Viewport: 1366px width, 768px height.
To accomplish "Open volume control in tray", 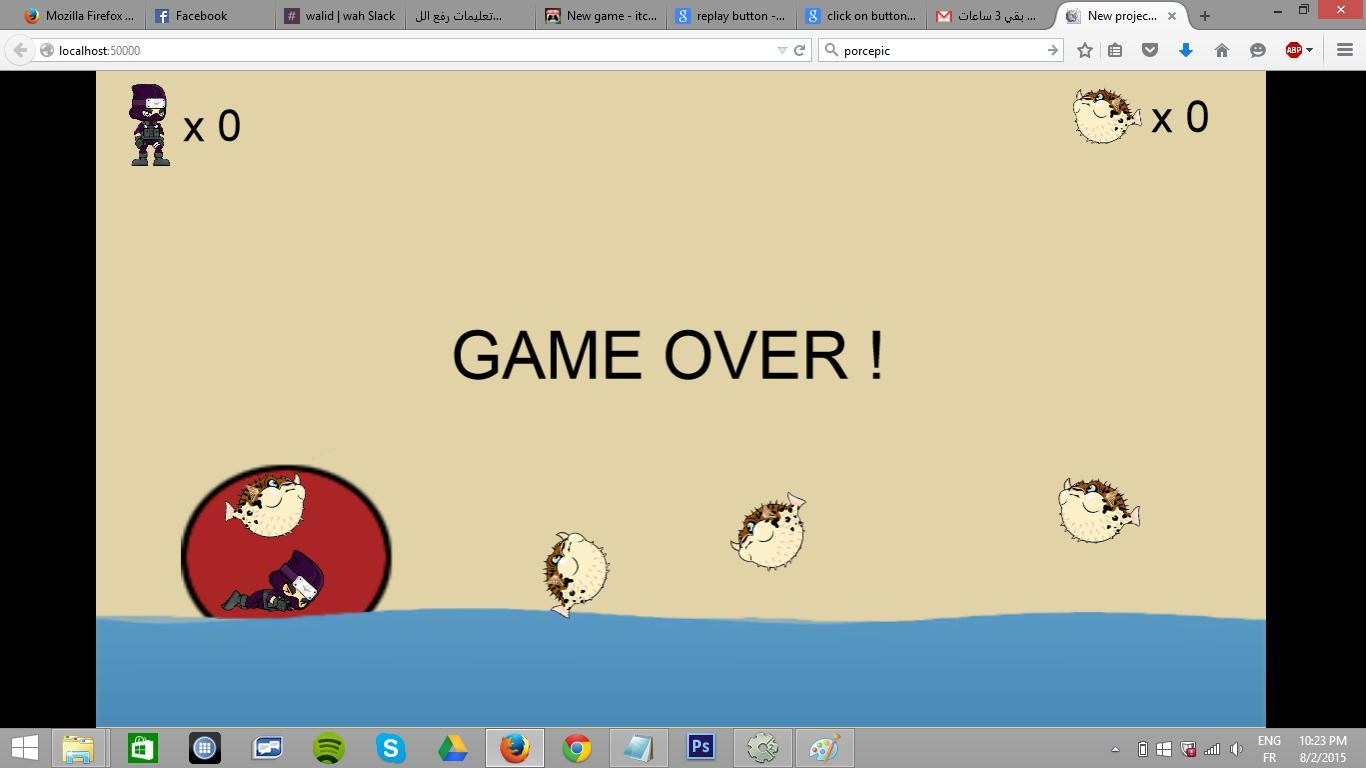I will [x=1236, y=749].
